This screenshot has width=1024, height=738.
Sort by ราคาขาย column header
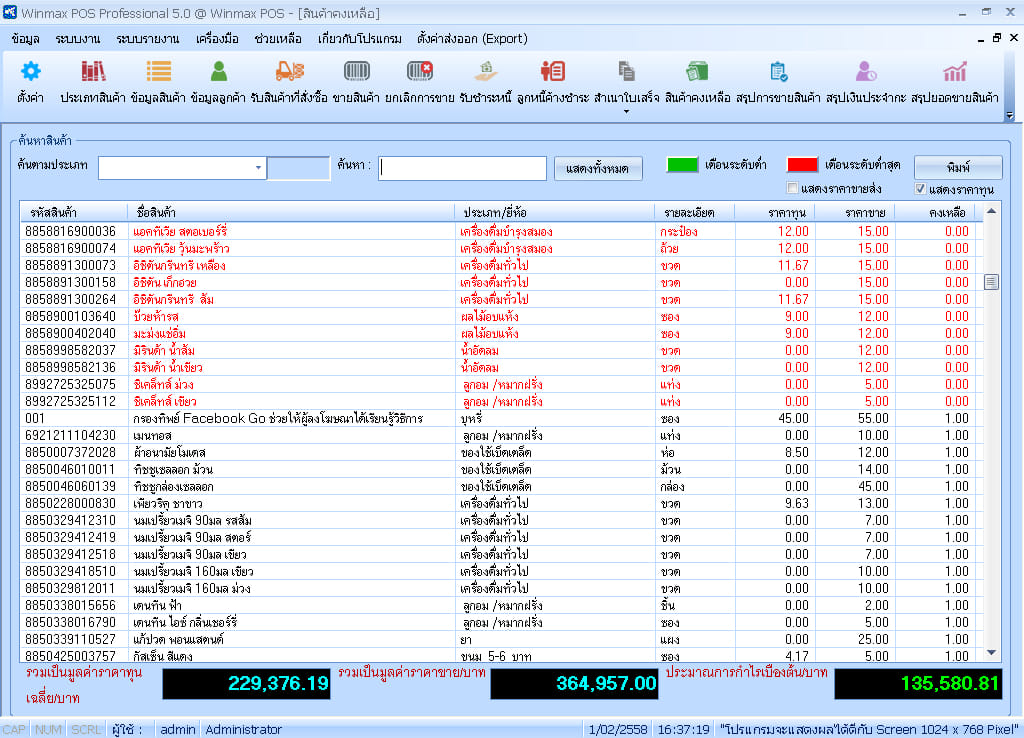(x=855, y=212)
